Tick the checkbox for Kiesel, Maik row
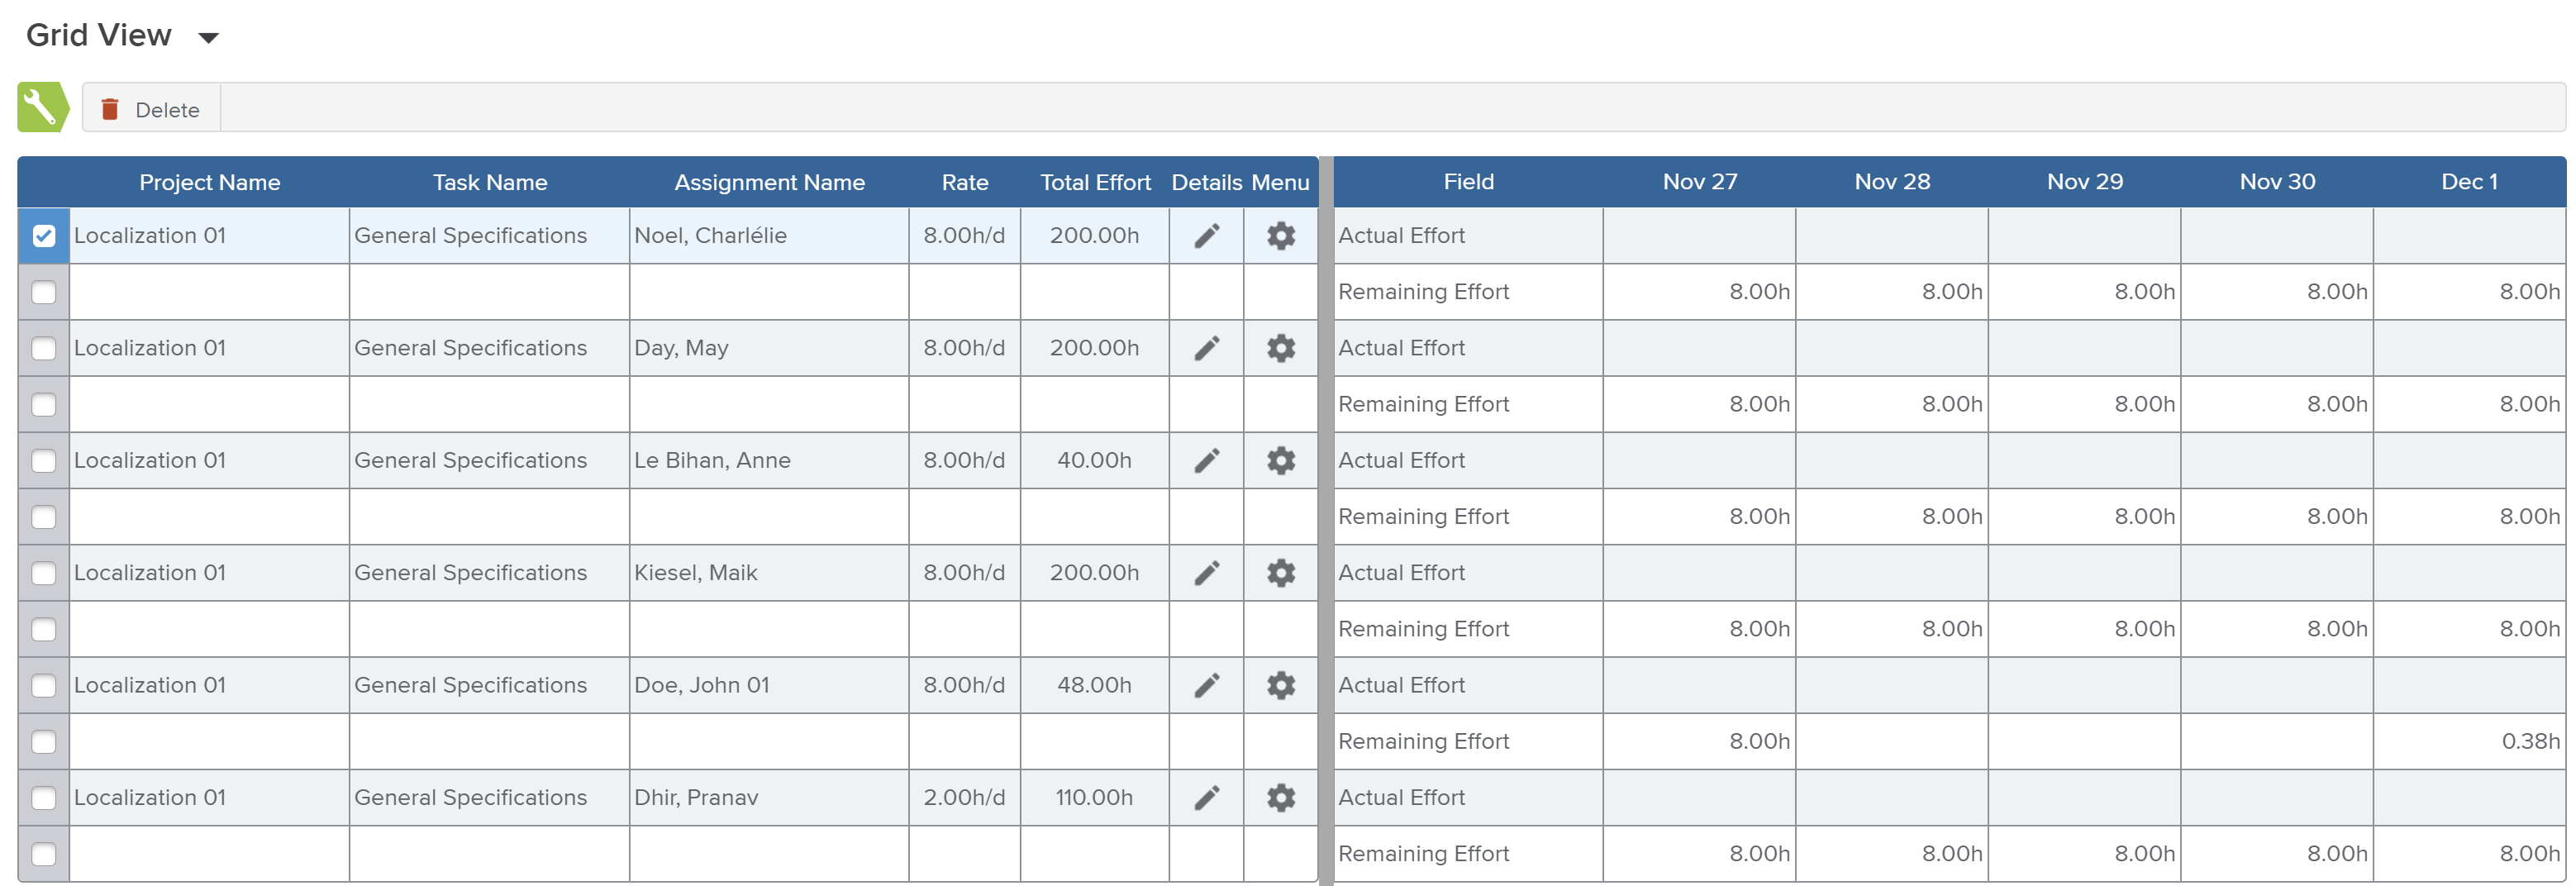 click(44, 573)
